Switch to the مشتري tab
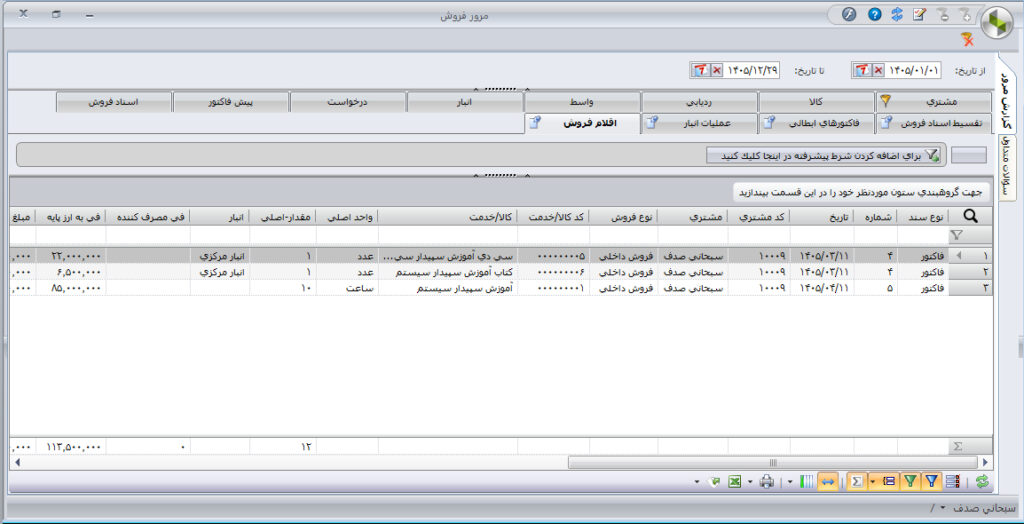The image size is (1024, 524). [933, 102]
